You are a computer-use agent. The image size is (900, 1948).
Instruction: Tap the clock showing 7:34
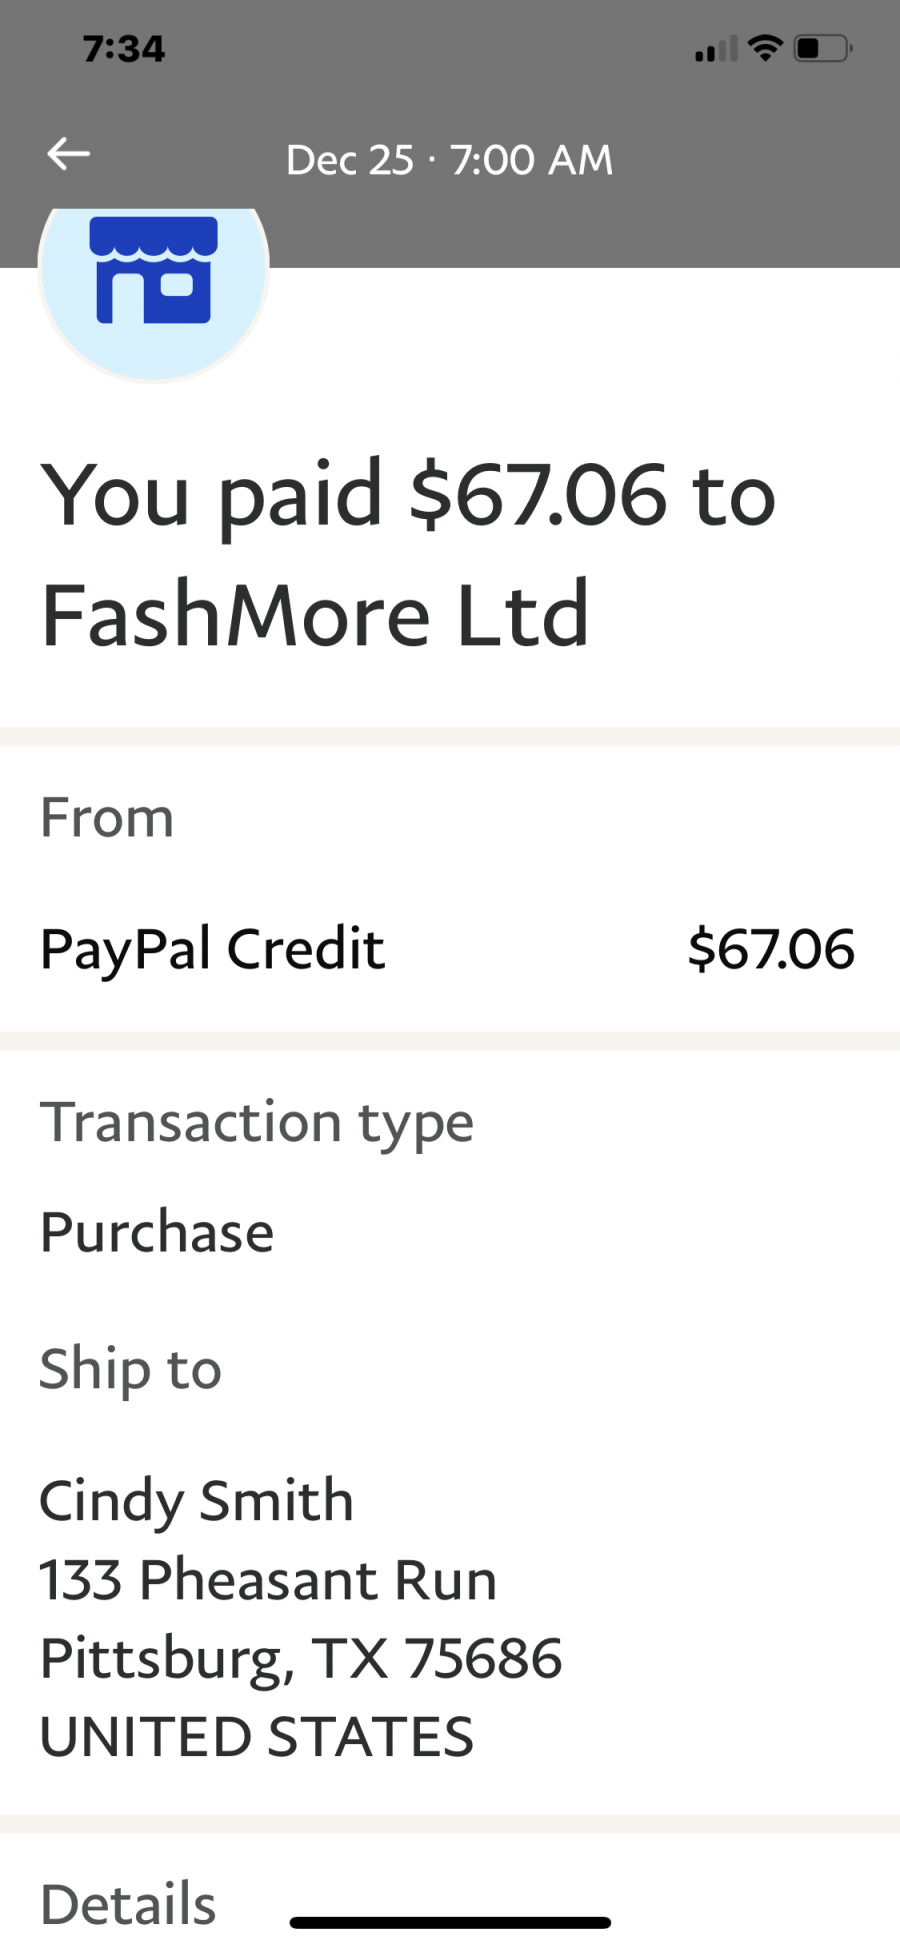tap(124, 47)
